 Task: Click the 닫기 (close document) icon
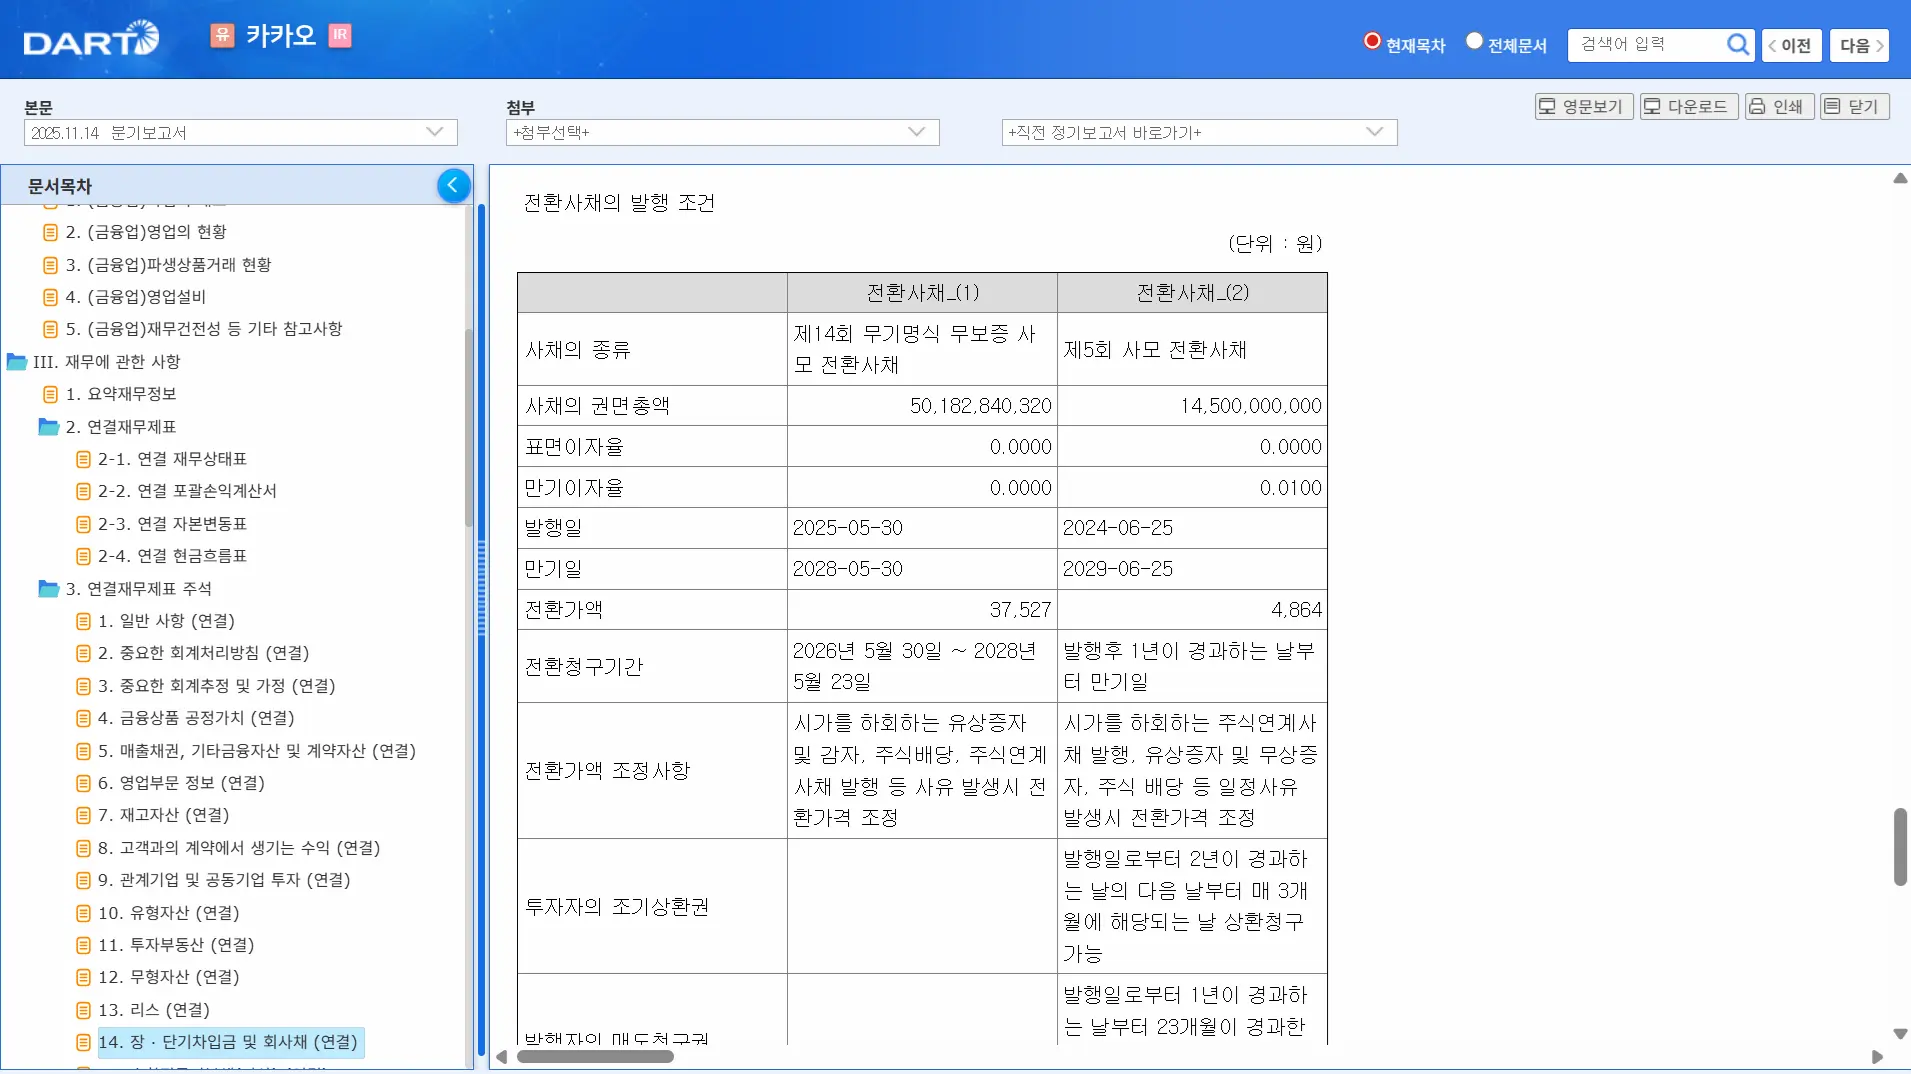[x=1853, y=106]
